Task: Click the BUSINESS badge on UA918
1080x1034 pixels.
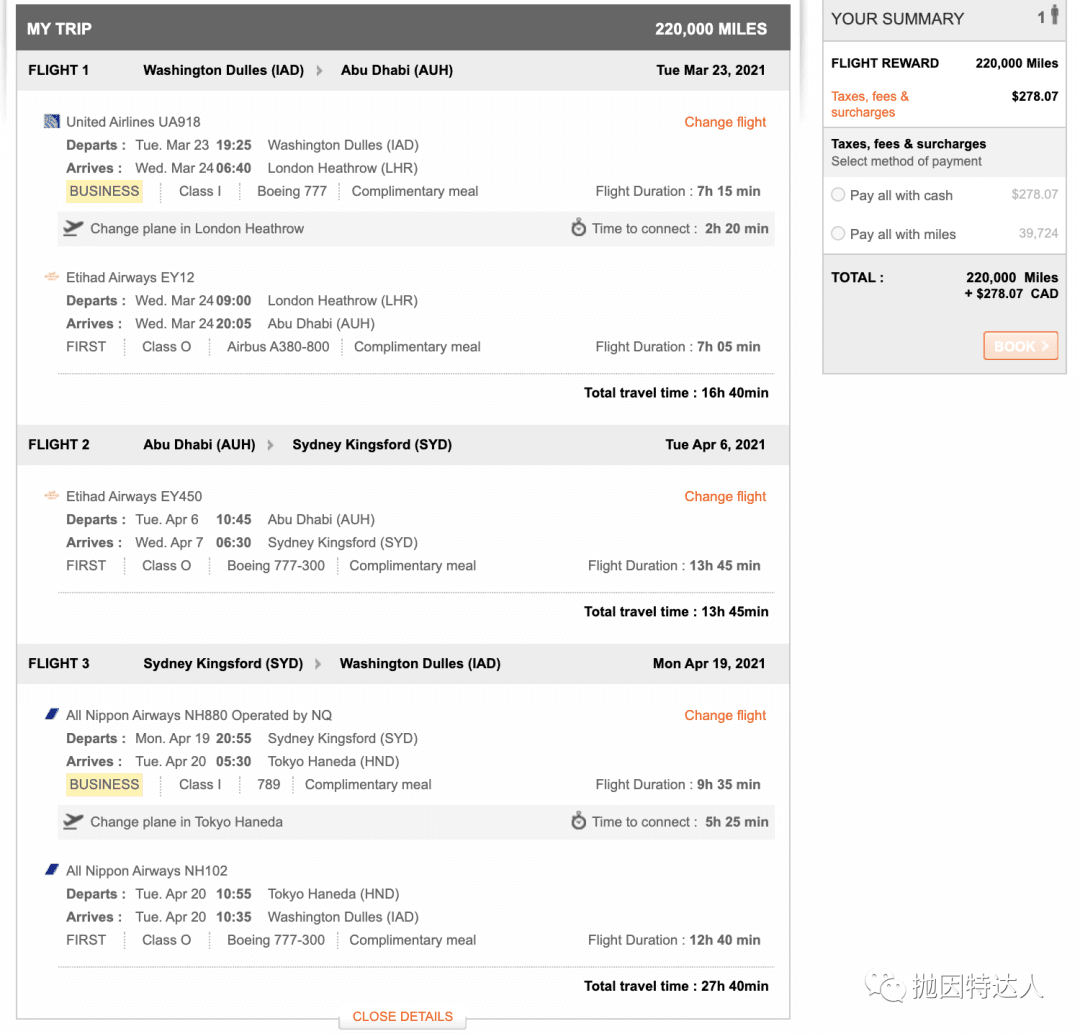Action: tap(104, 192)
